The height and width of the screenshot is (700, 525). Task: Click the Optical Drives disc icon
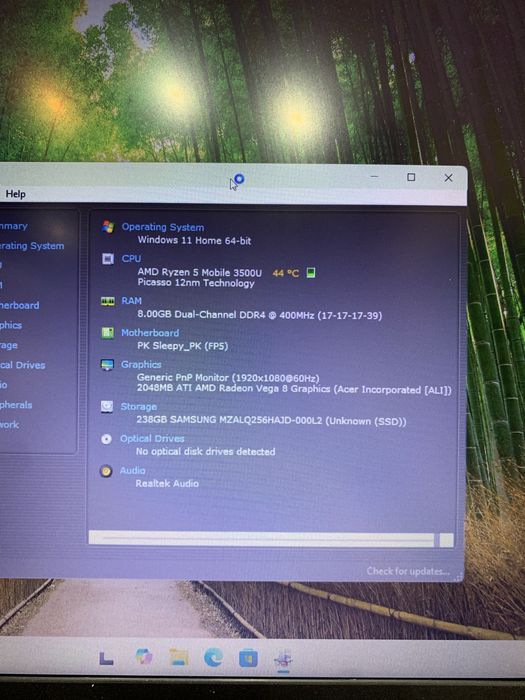(106, 439)
